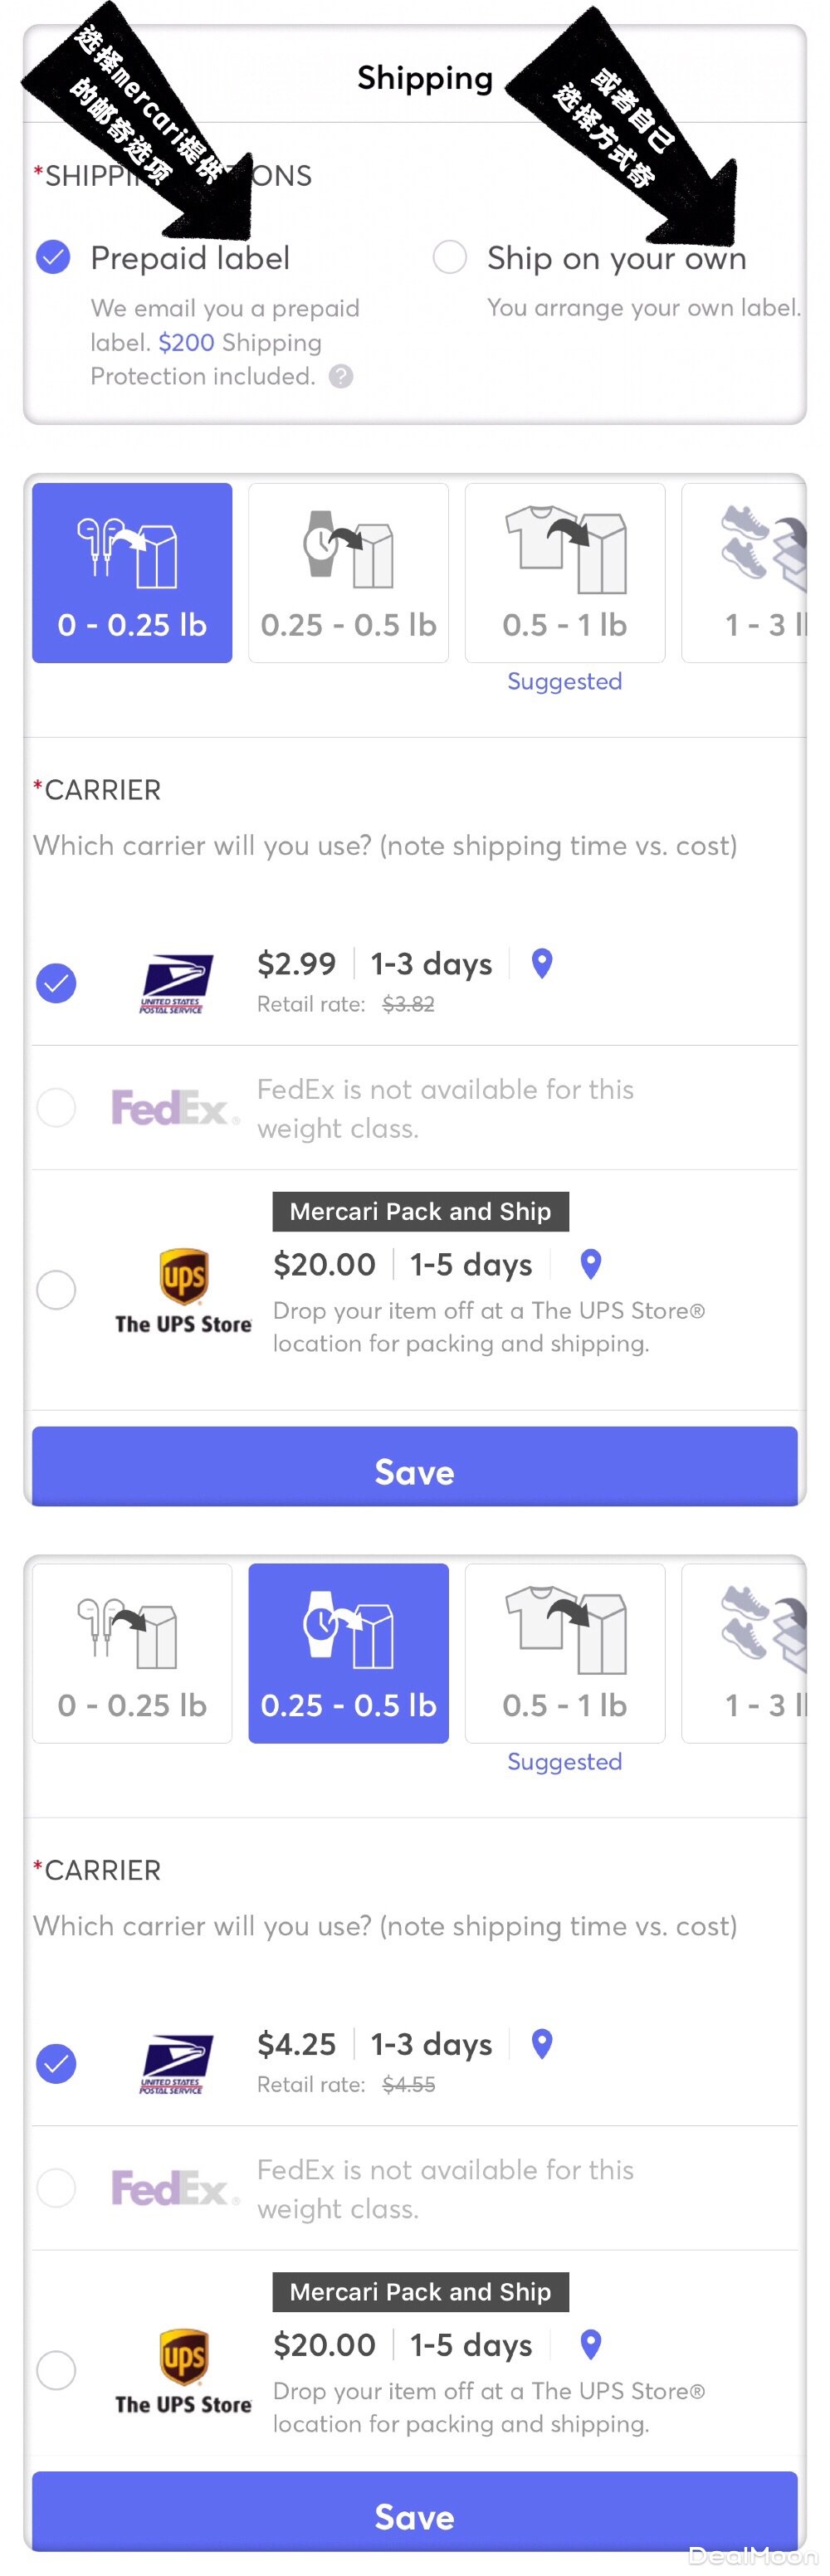Choose the 0.5 - 1 lb shirt tile in the first panel
The image size is (830, 2576).
pos(564,573)
